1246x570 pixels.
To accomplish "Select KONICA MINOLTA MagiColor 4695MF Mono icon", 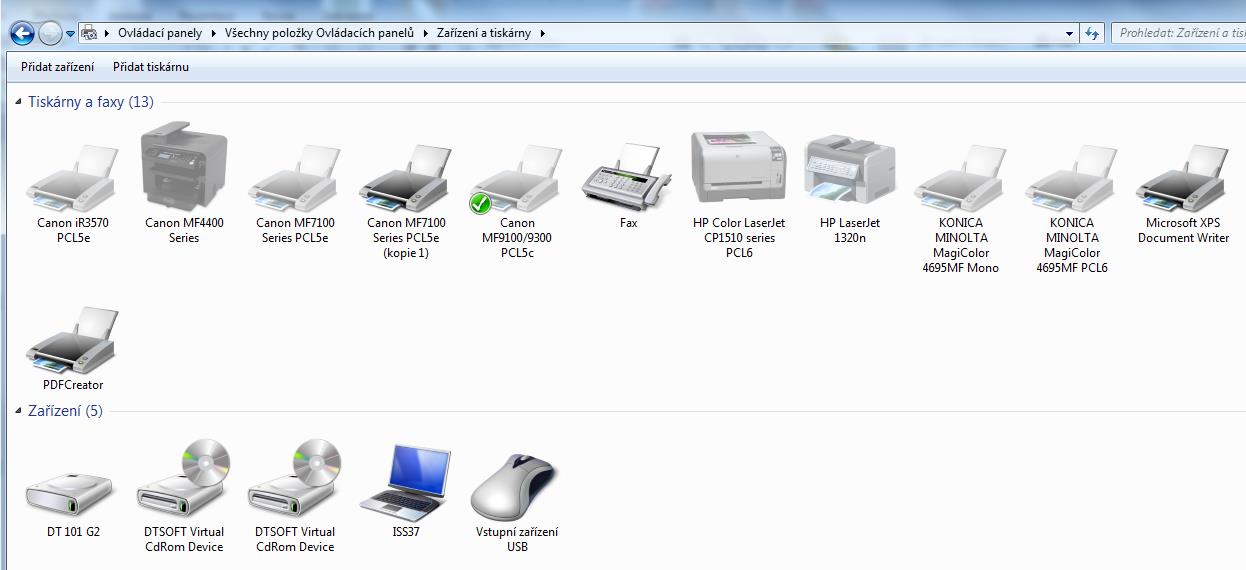I will (x=960, y=178).
